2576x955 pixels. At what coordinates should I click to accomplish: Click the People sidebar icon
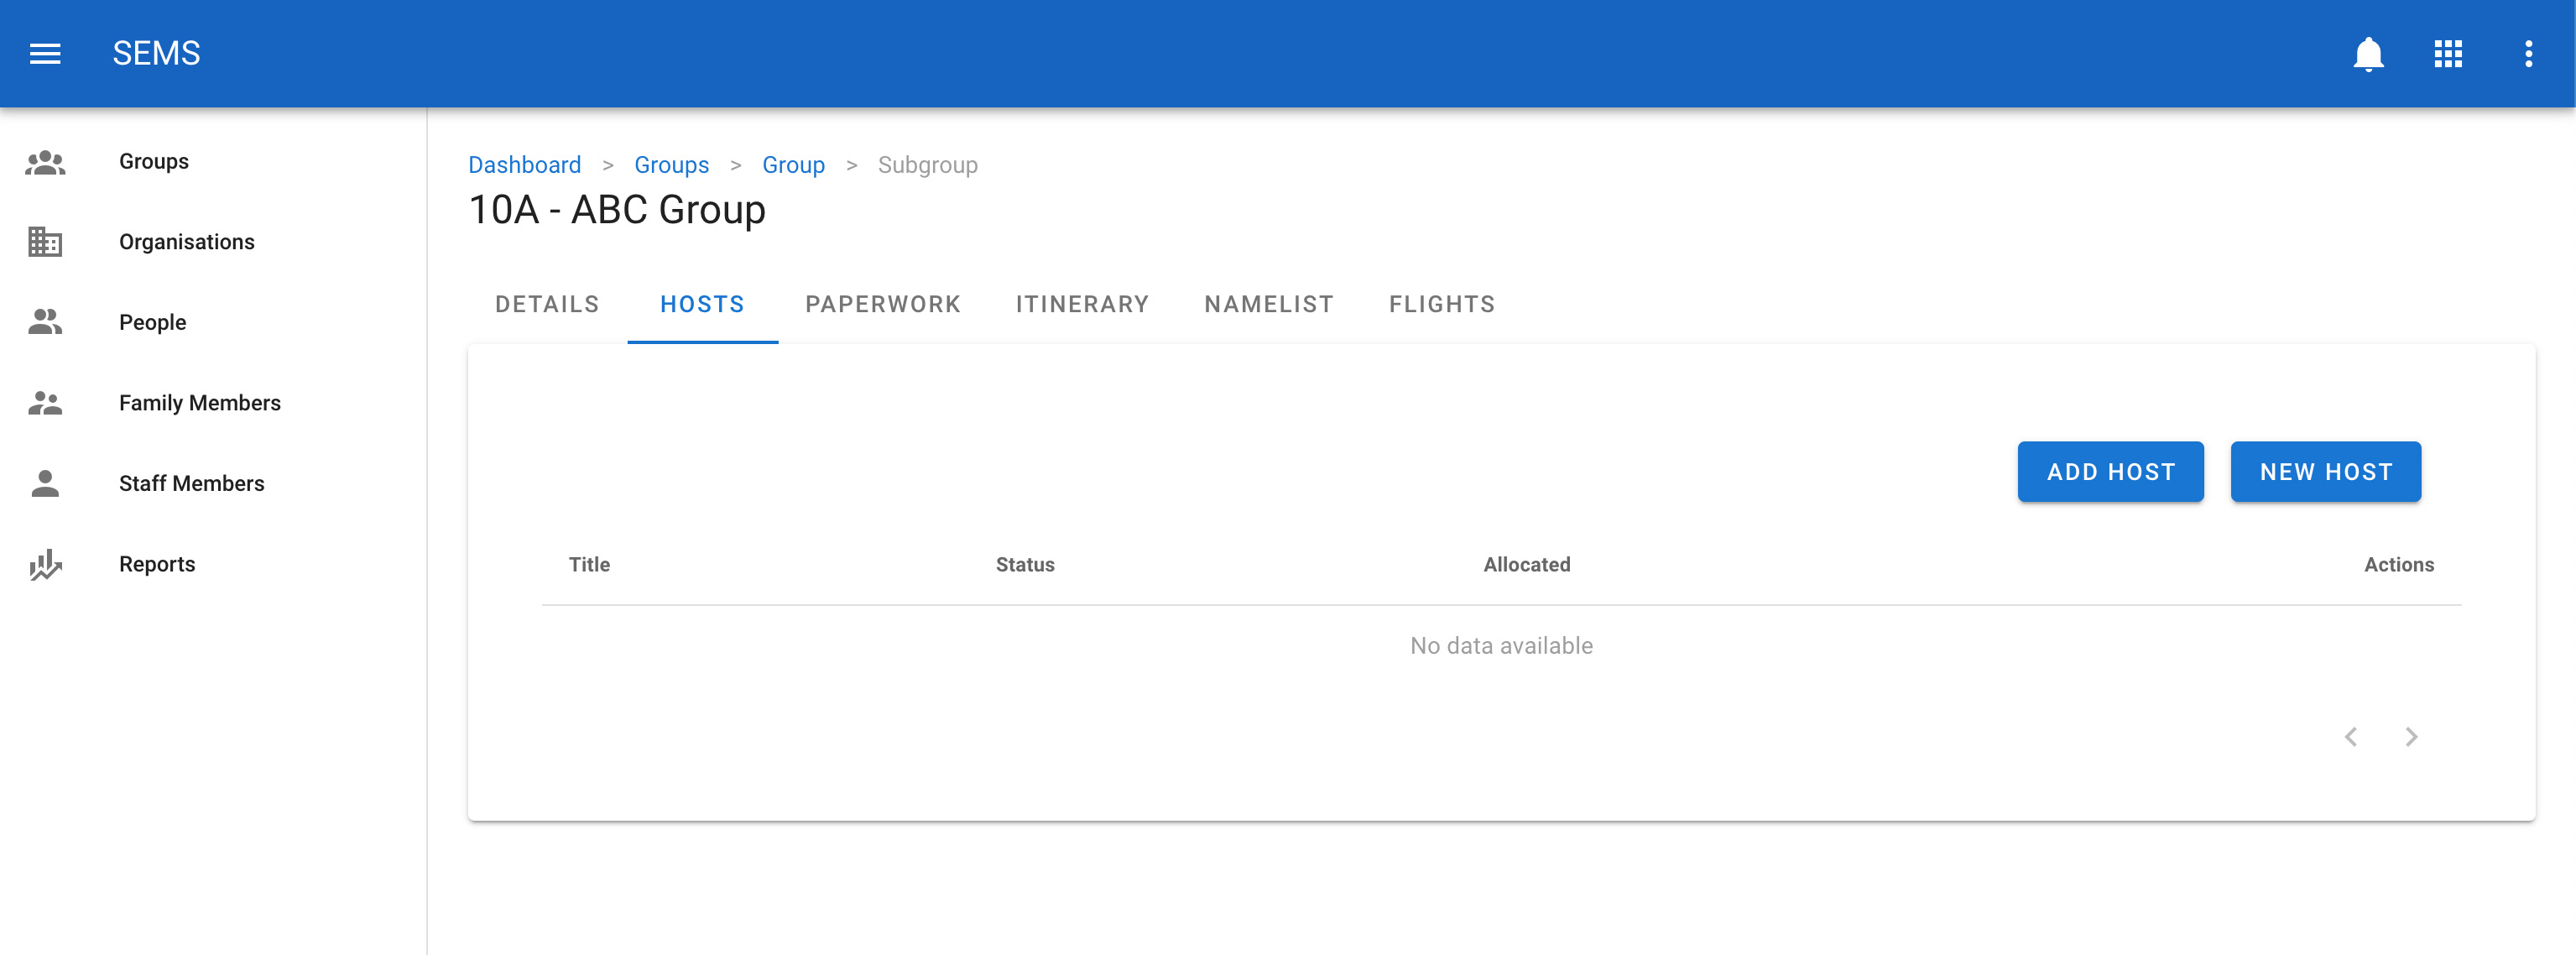click(45, 322)
